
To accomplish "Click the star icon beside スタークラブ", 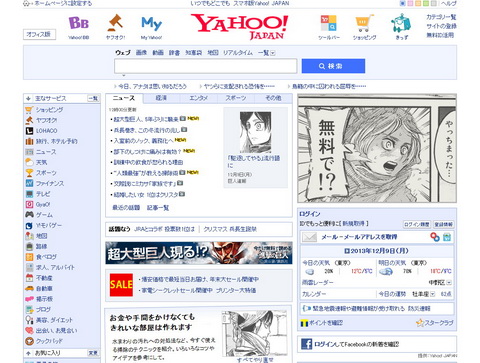I will (420, 323).
